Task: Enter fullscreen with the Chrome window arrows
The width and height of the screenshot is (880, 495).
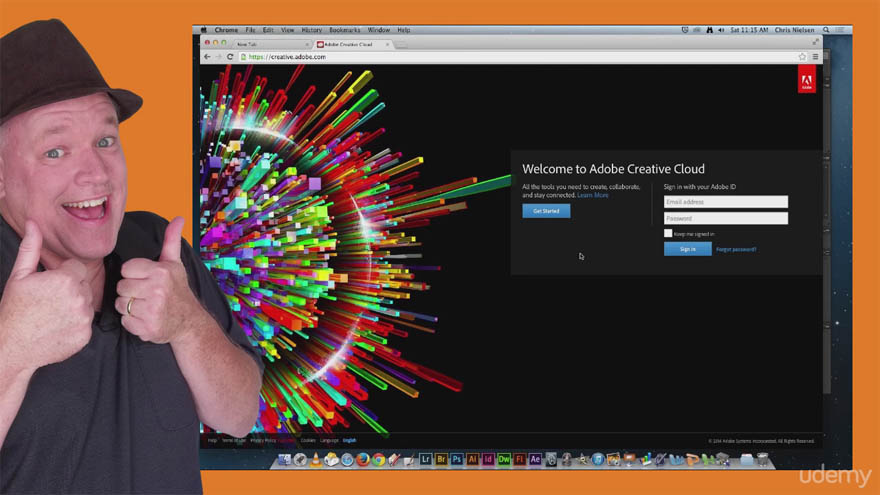Action: tap(815, 42)
